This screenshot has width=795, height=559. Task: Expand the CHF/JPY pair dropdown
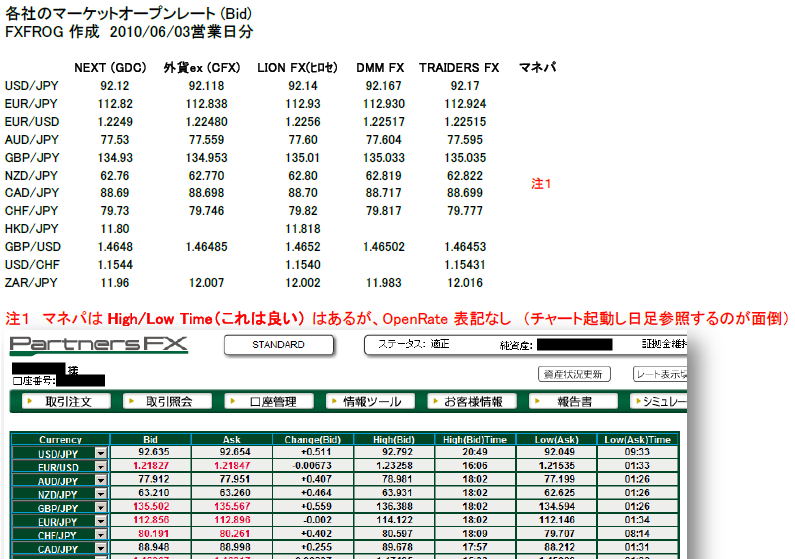pos(101,534)
